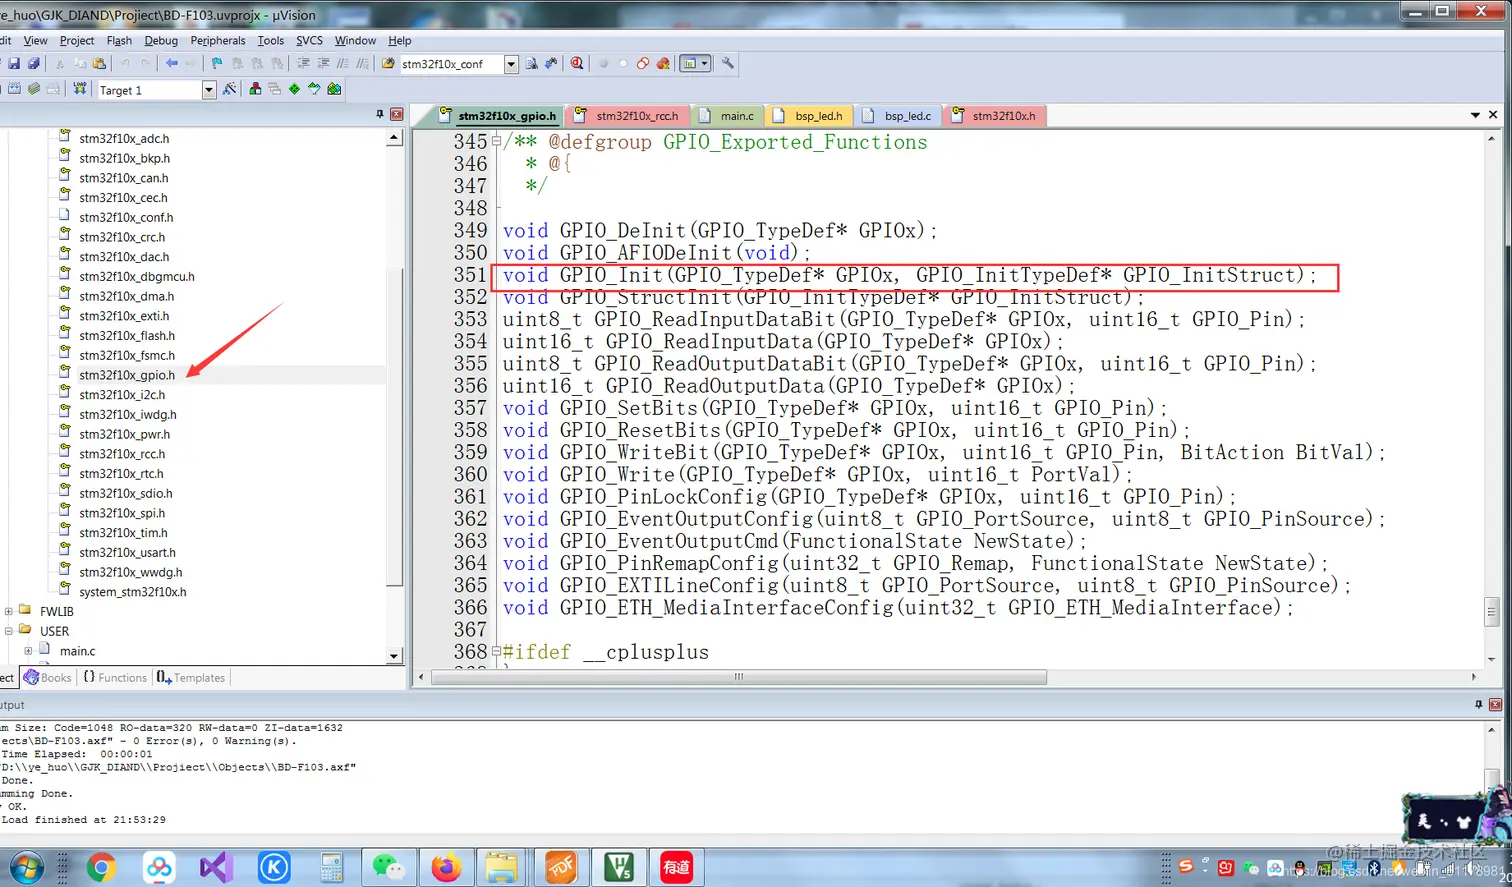Open Options for Target magic wand icon
Screen dimensions: 1512x887
coord(229,89)
